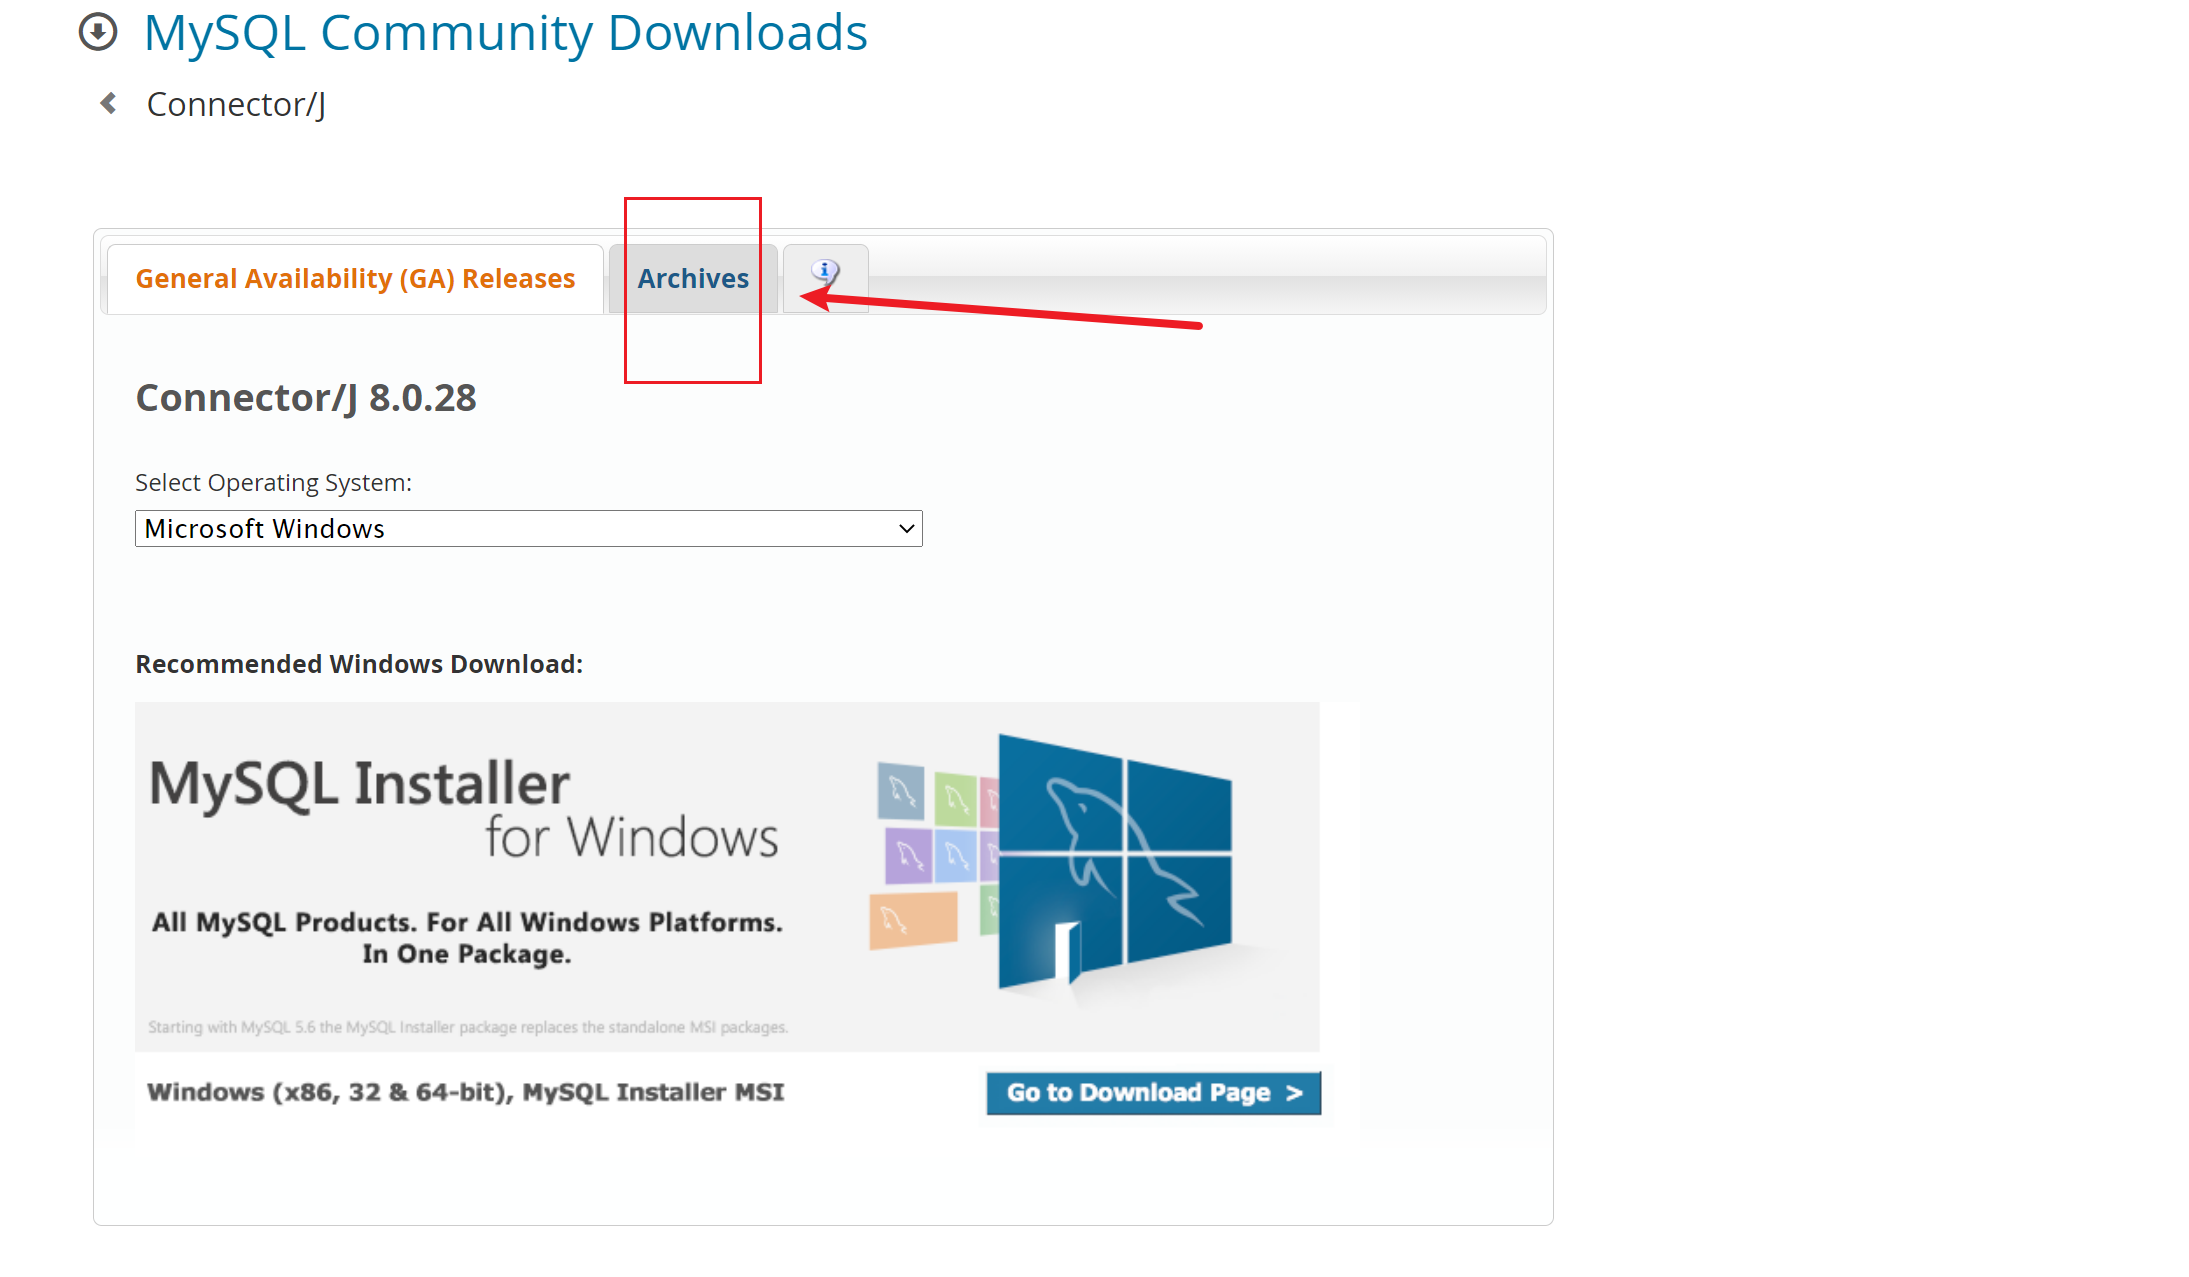This screenshot has height=1277, width=2189.
Task: Open MySQL Community Downloads heading link
Action: [505, 33]
